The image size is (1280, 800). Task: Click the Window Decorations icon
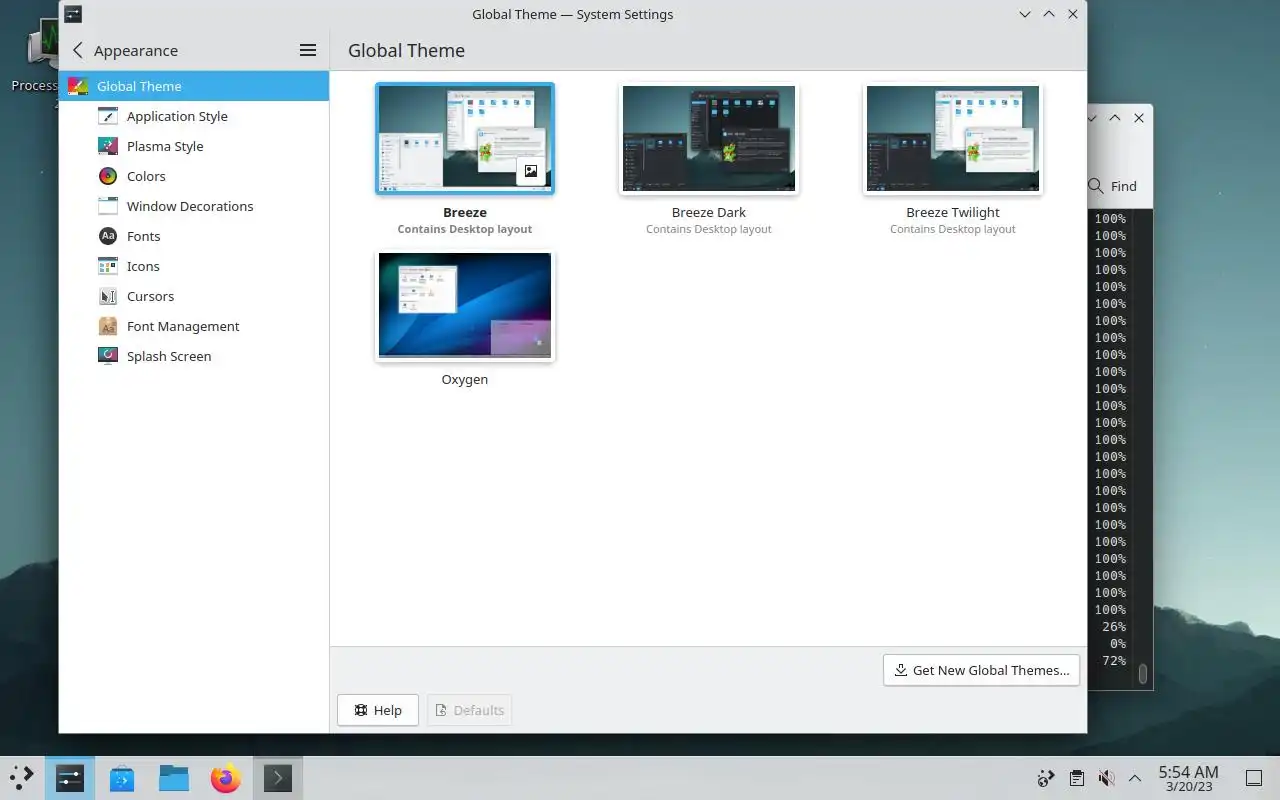pos(108,206)
